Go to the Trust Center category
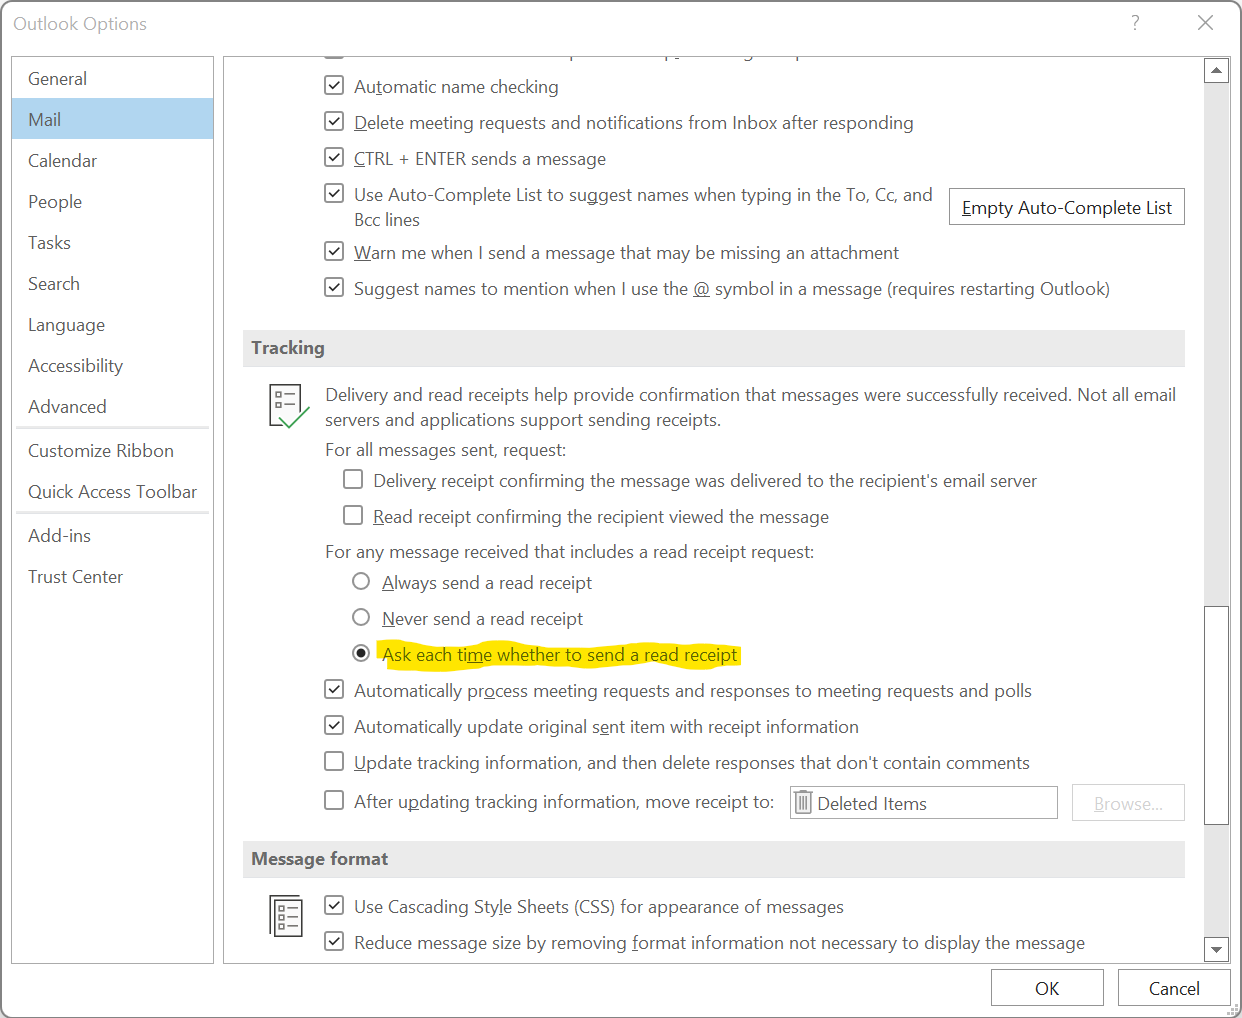Image resolution: width=1242 pixels, height=1018 pixels. coord(75,577)
